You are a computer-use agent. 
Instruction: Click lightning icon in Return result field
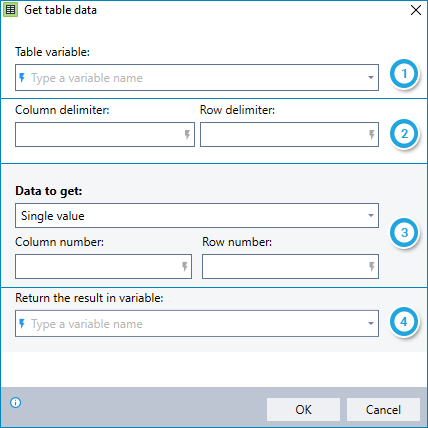click(22, 324)
